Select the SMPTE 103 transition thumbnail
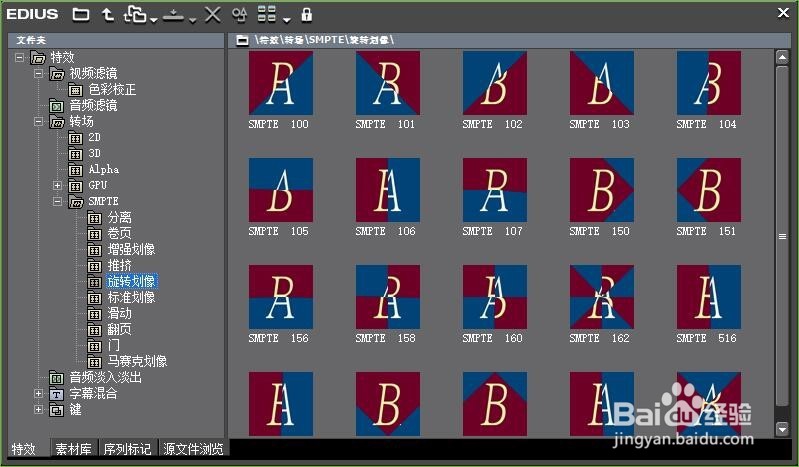The width and height of the screenshot is (799, 467). click(x=601, y=83)
